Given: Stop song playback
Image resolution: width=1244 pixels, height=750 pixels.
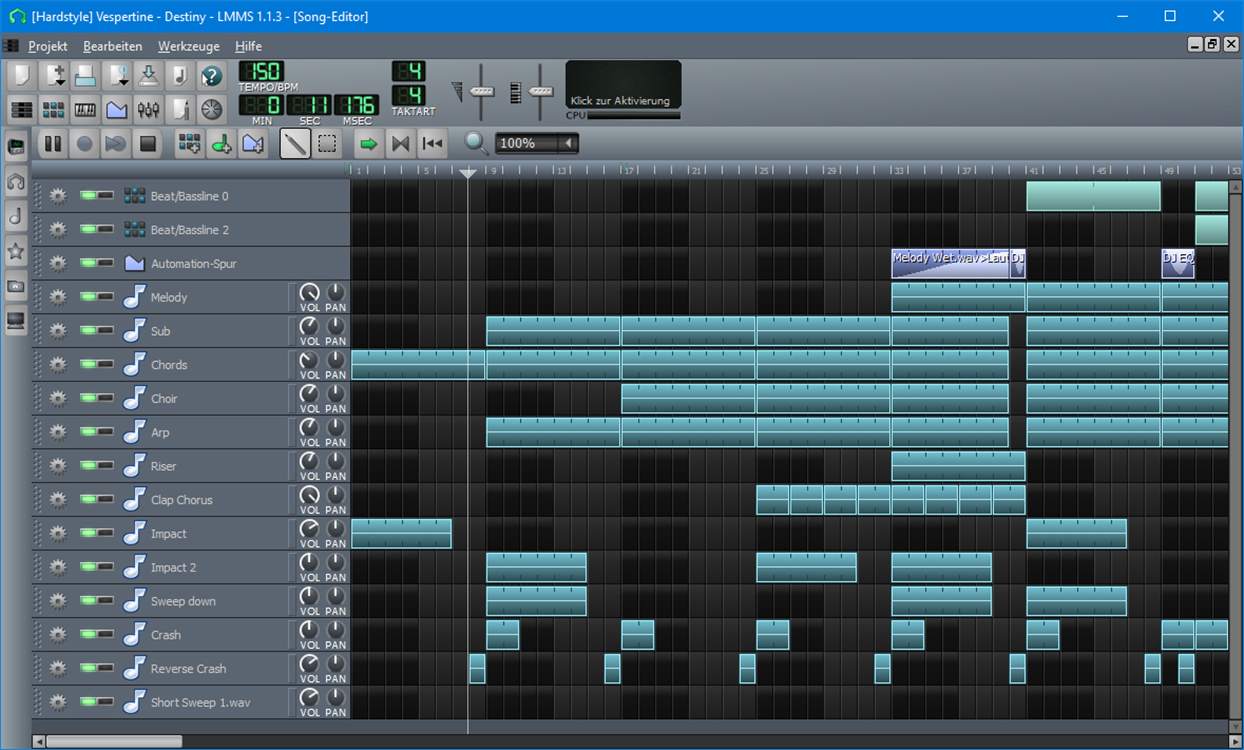Looking at the screenshot, I should [148, 144].
